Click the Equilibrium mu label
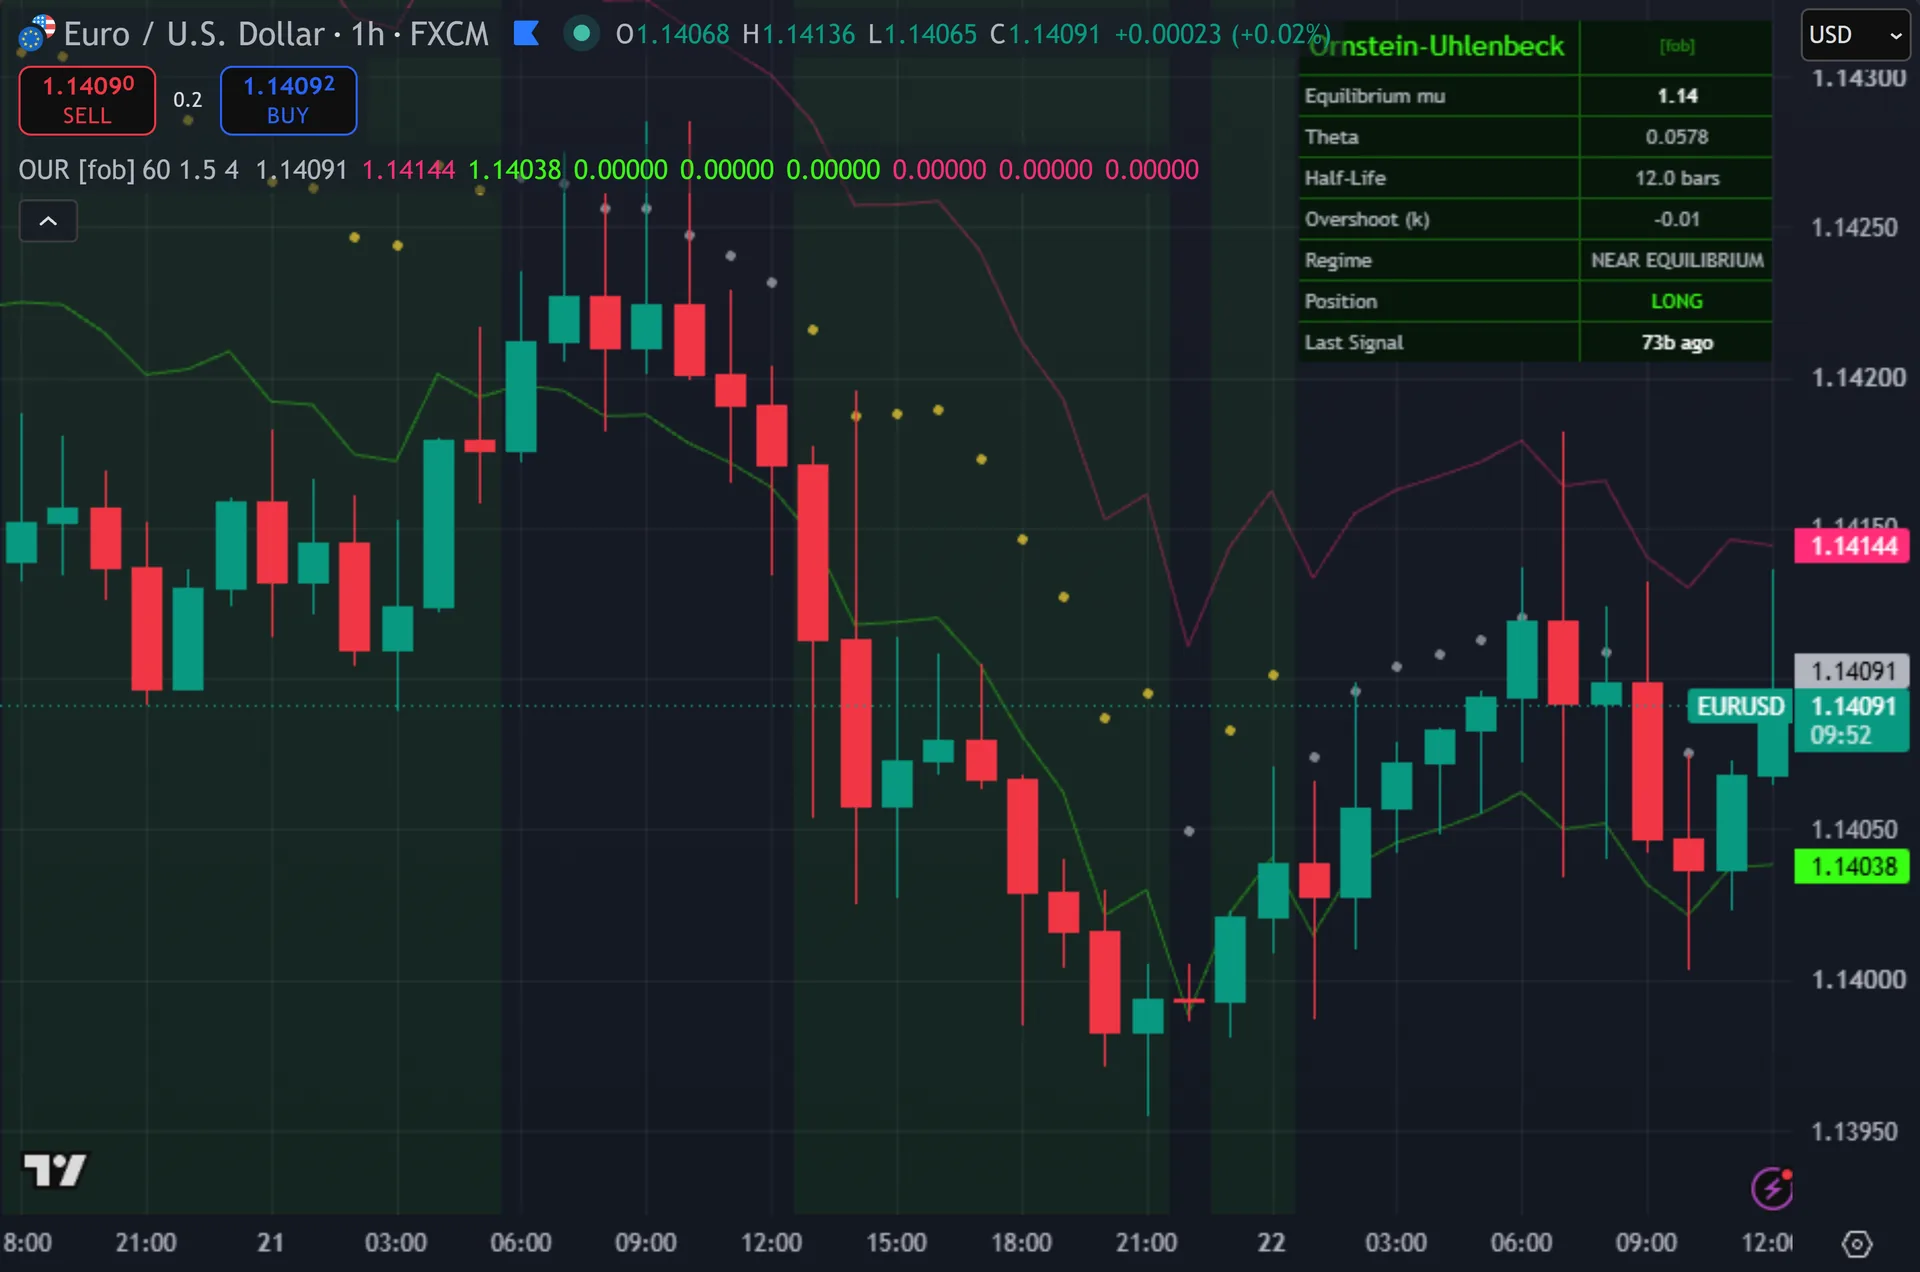This screenshot has height=1272, width=1920. tap(1375, 96)
